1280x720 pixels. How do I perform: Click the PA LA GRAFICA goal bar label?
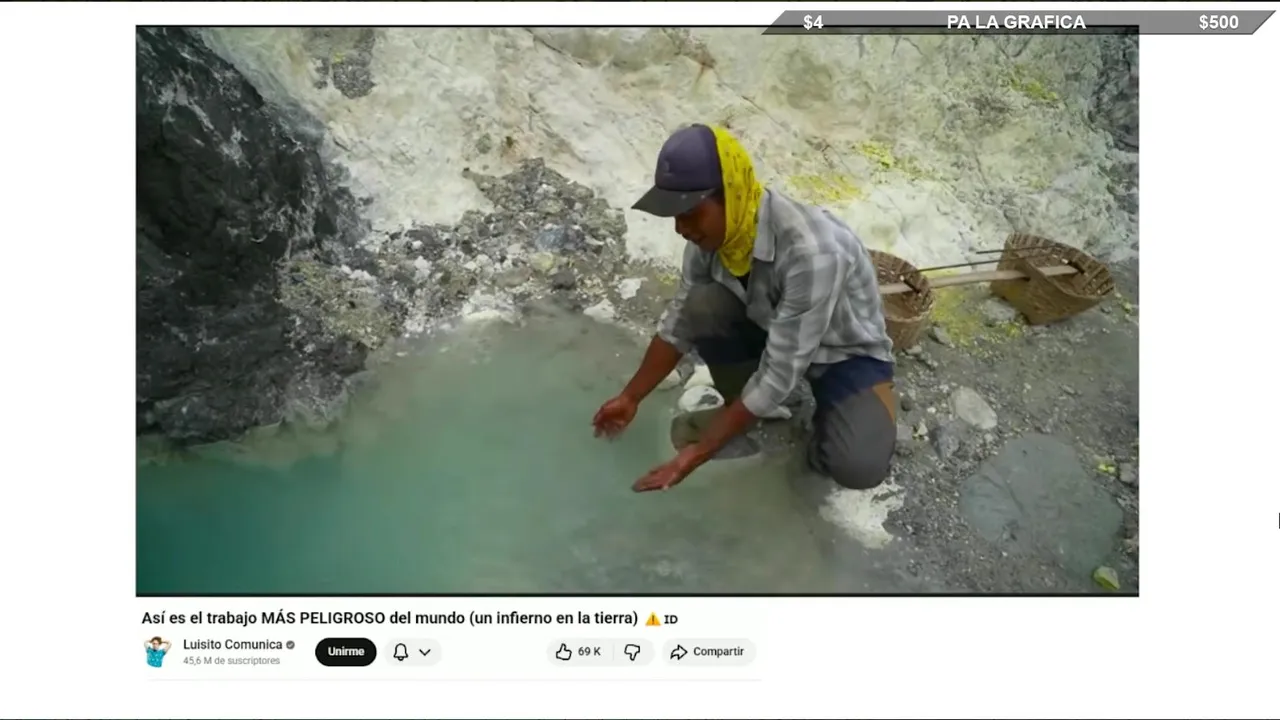(1016, 22)
